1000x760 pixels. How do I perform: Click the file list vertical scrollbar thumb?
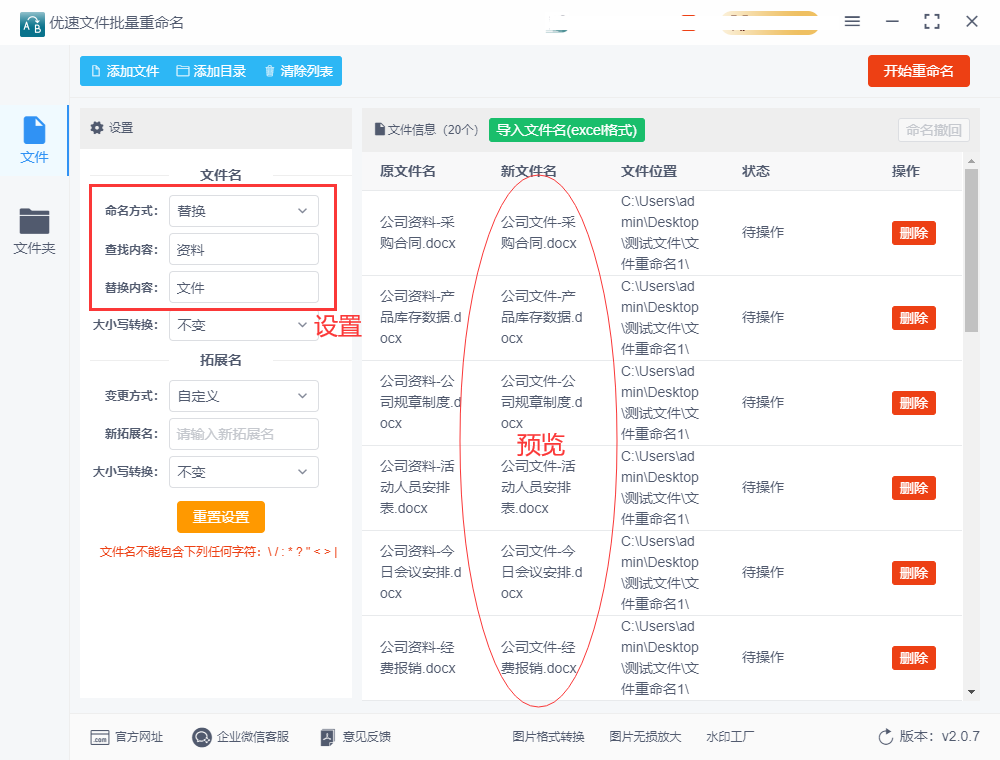[x=971, y=250]
